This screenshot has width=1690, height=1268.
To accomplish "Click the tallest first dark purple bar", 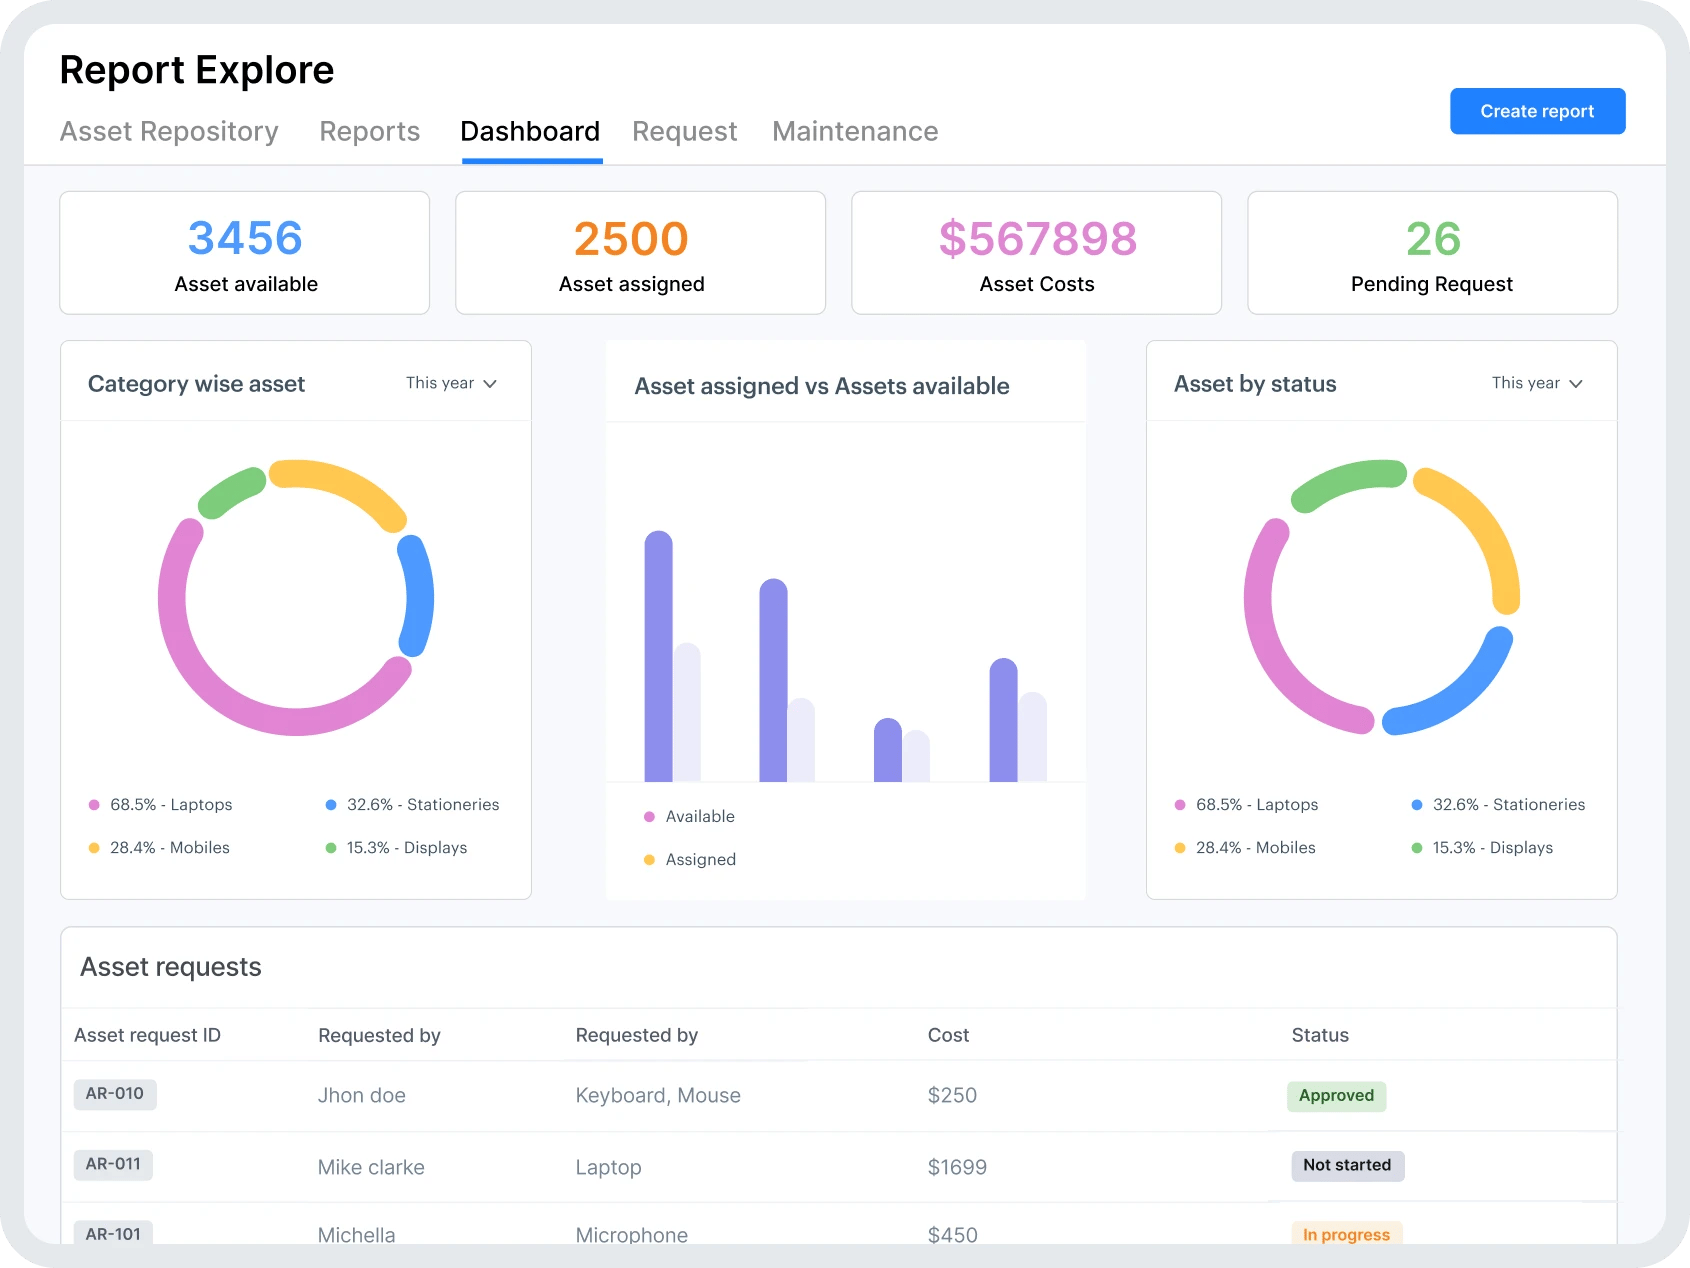I will tap(658, 656).
